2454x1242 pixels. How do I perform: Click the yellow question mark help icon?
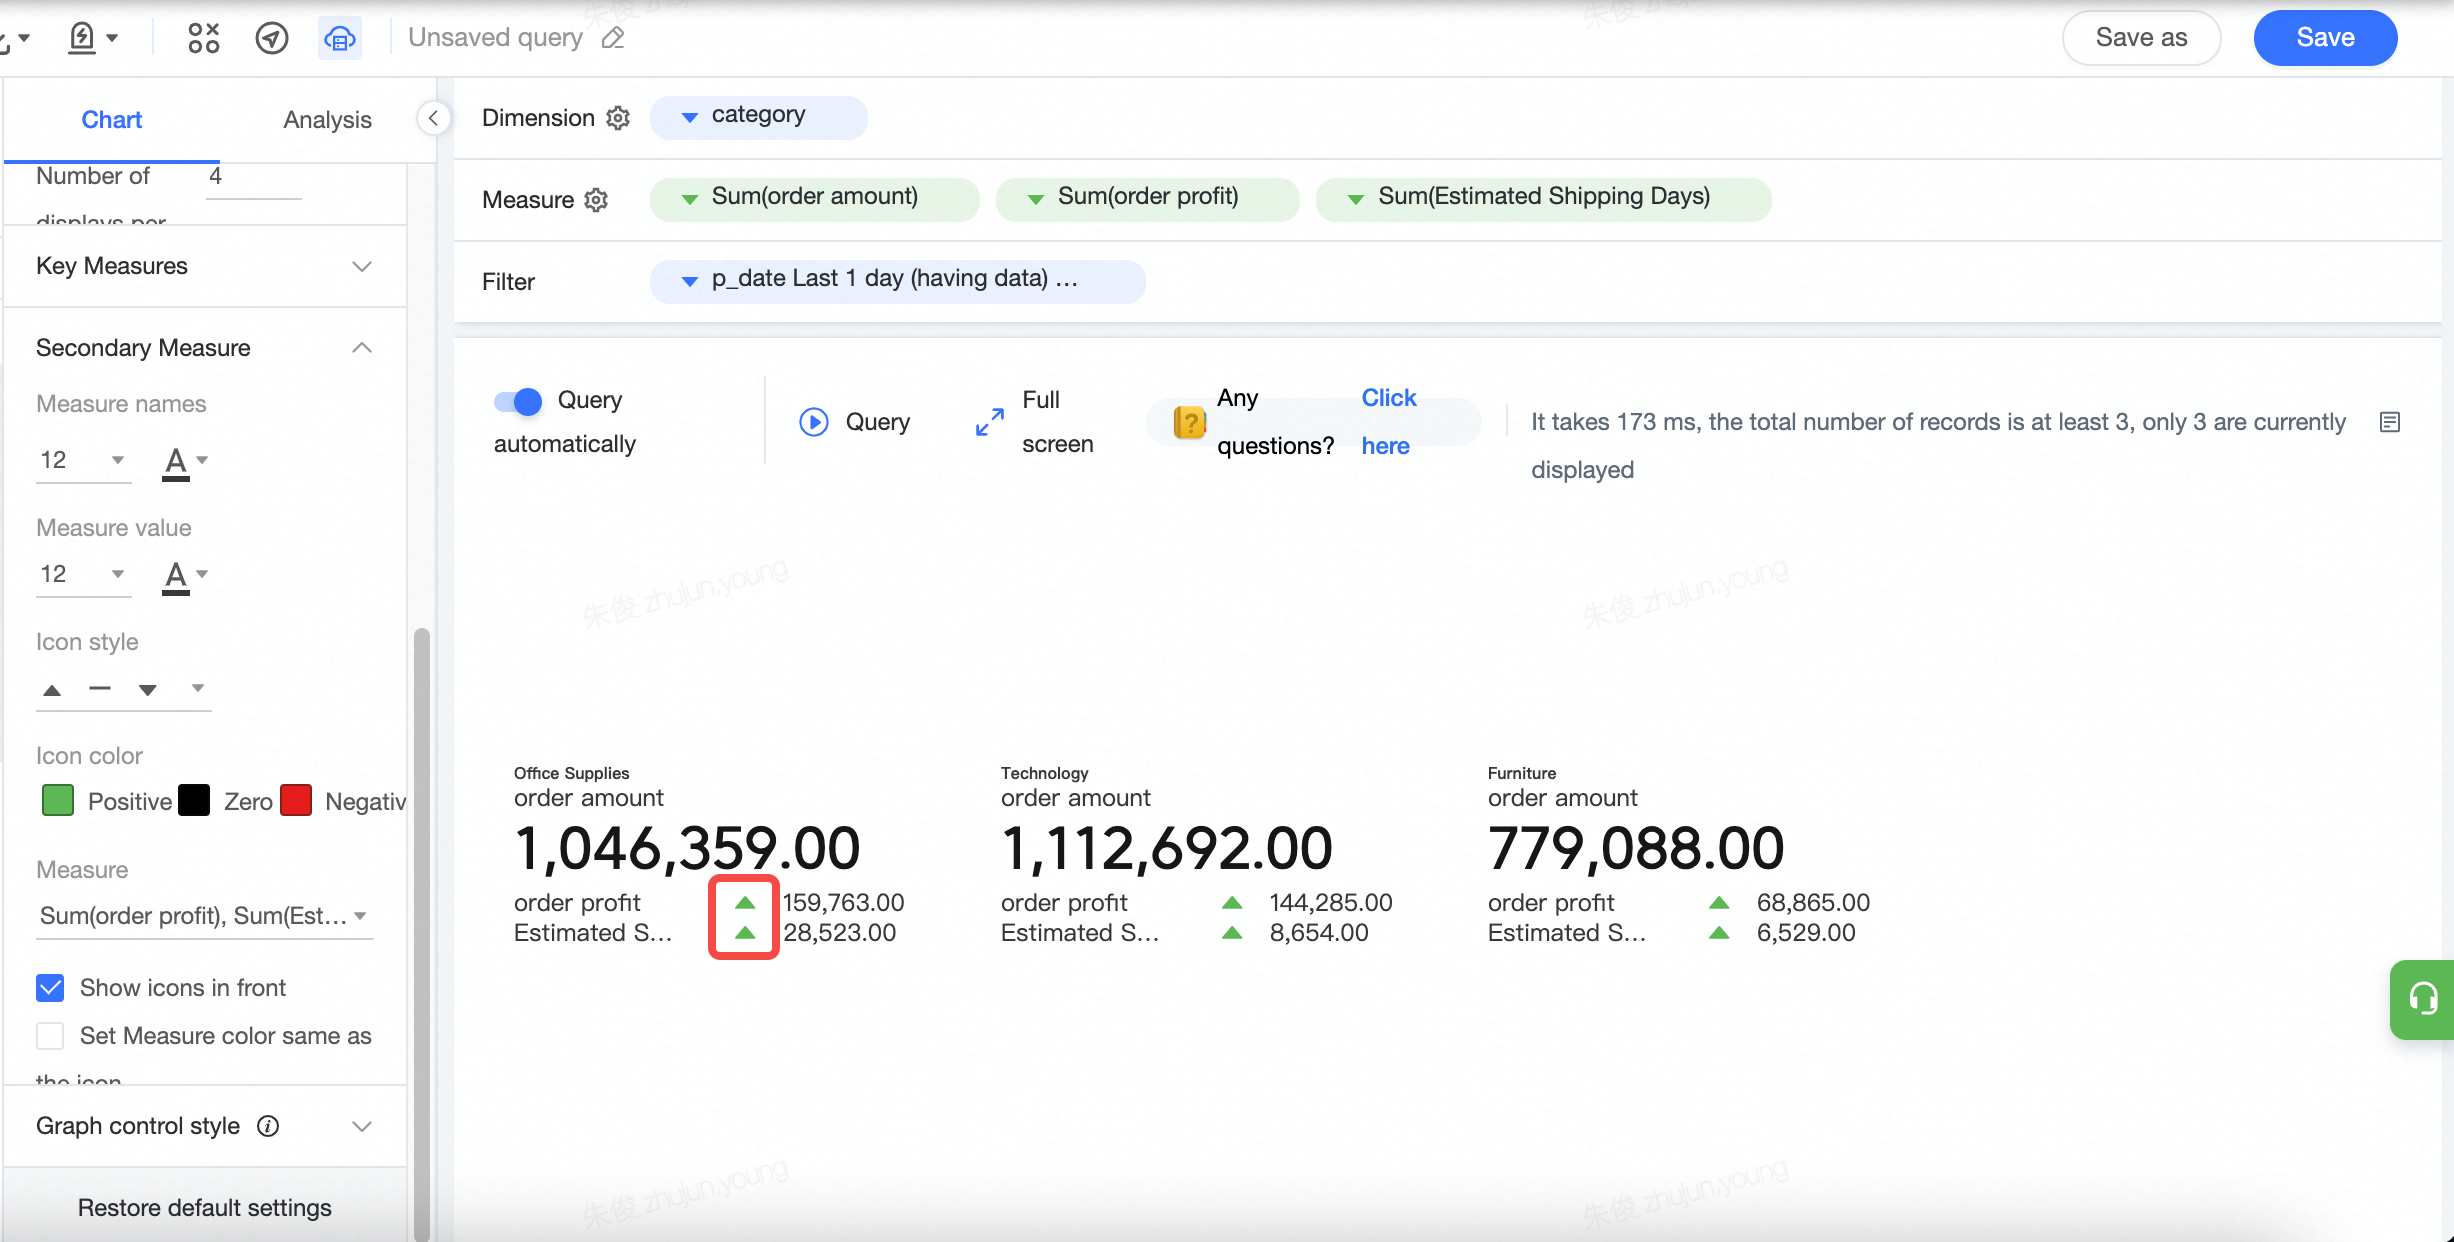1190,422
